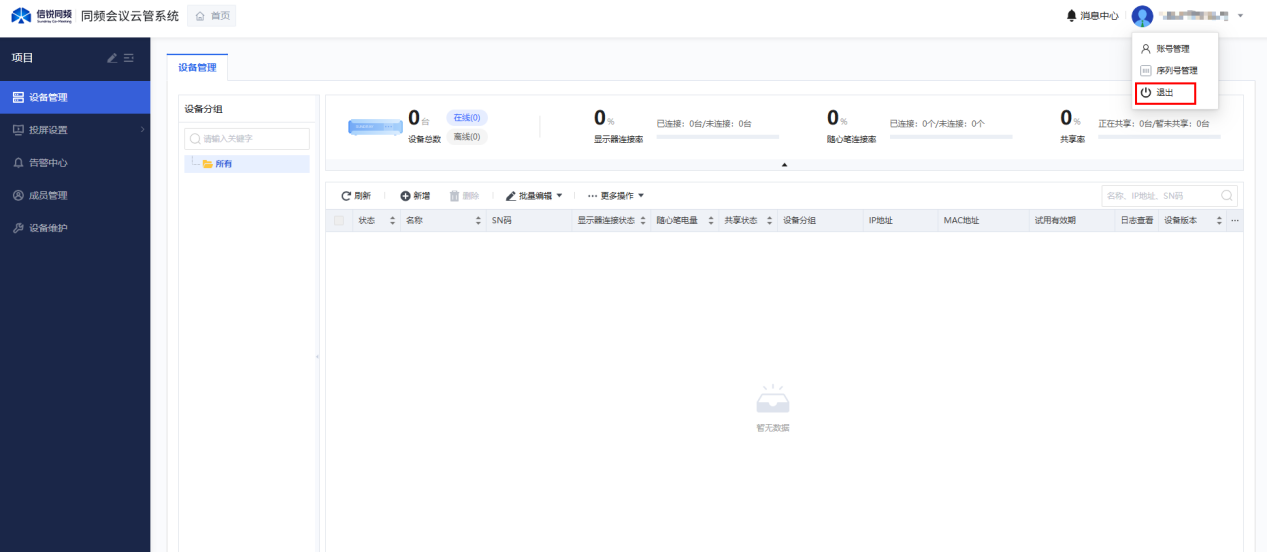Screen dimensions: 1267x552
Task: Toggle the 在线(0) online filter
Action: 466,118
